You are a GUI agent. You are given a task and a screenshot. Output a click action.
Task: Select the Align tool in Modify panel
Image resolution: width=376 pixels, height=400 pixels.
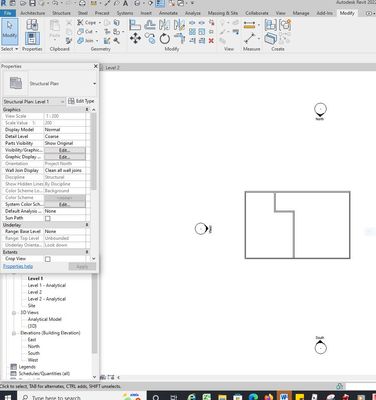click(x=135, y=25)
